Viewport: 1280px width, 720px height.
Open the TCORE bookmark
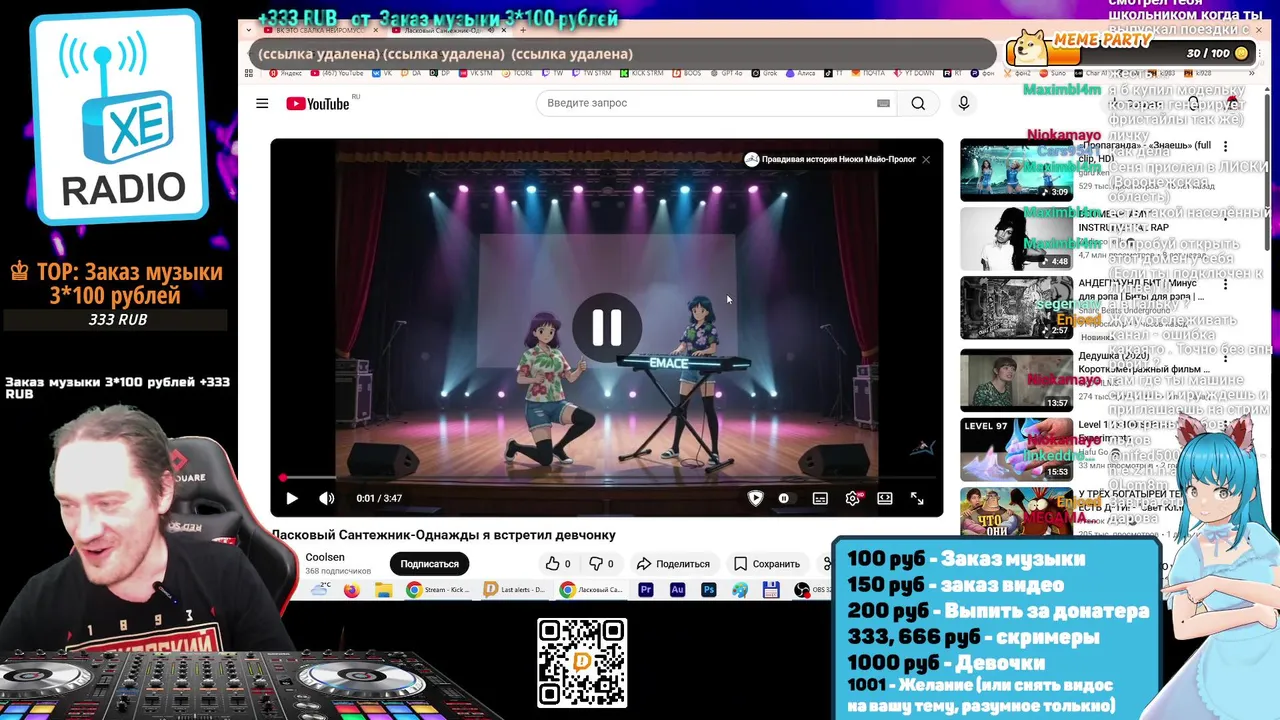coord(517,73)
